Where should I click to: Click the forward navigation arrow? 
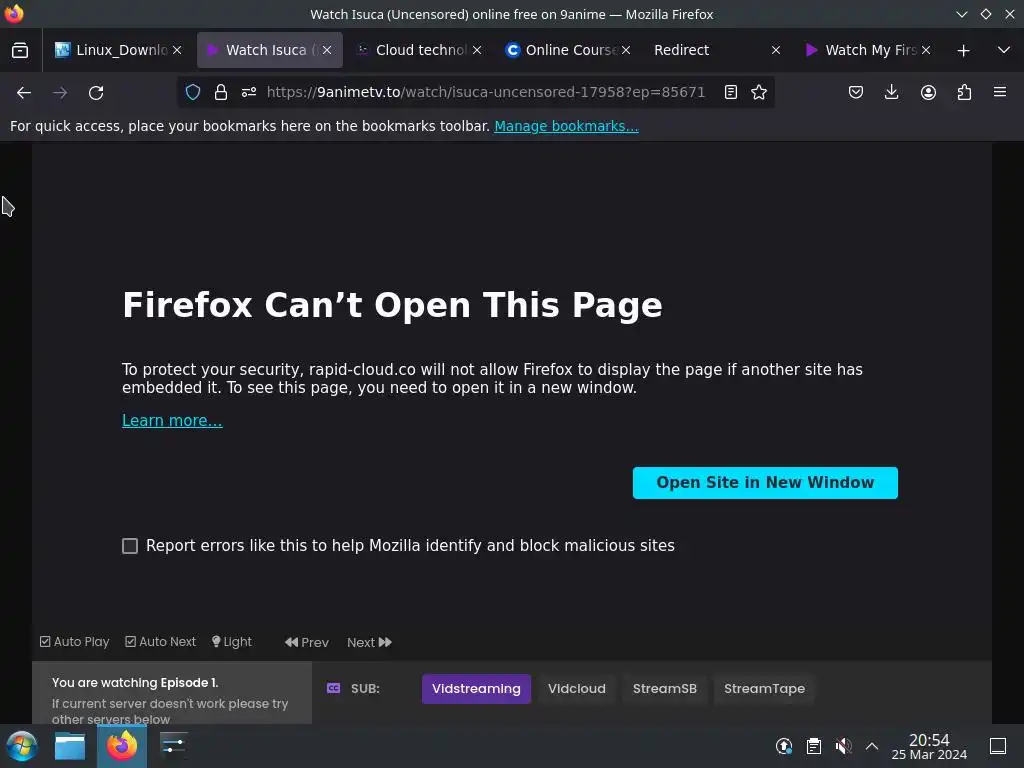(60, 93)
